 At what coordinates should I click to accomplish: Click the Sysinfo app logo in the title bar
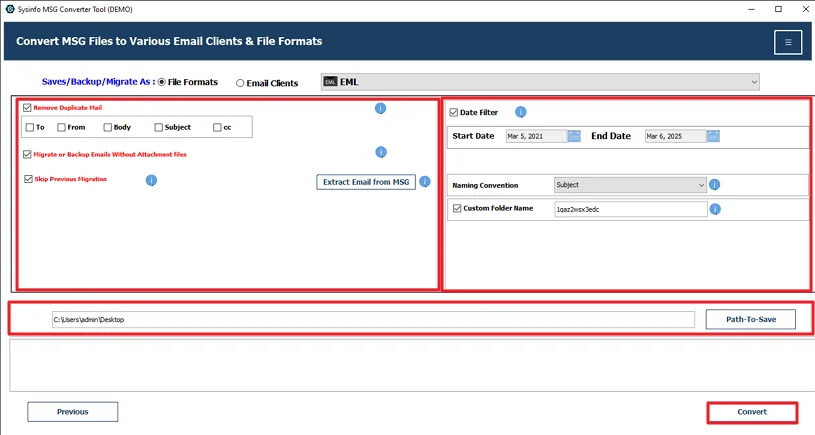pos(10,9)
